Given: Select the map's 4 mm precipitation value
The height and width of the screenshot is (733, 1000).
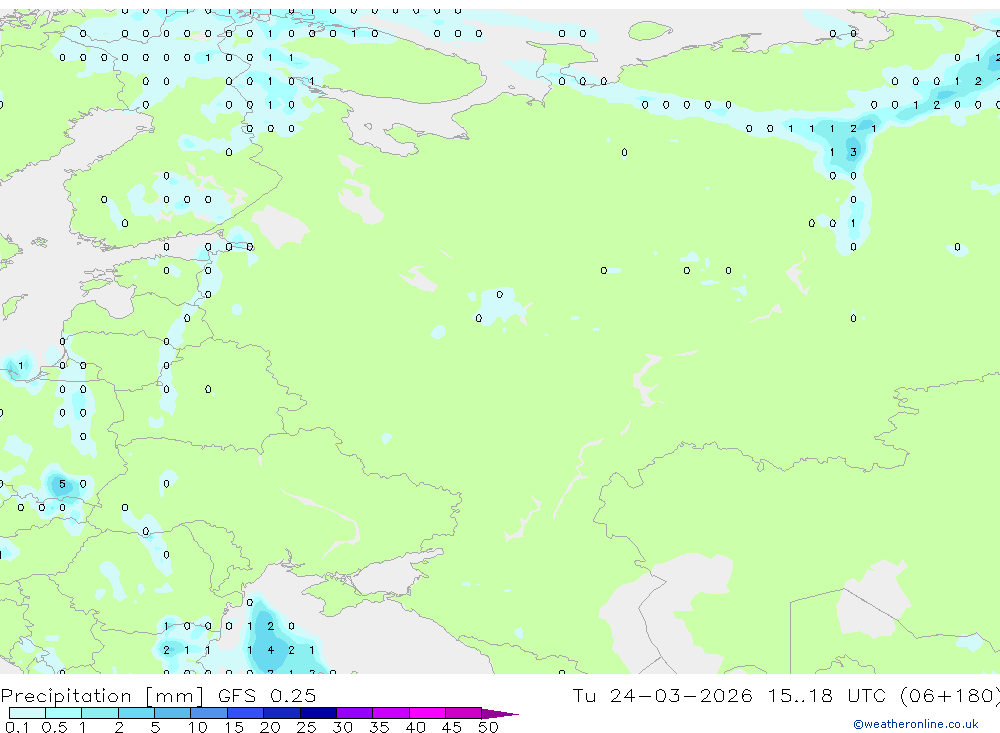Looking at the screenshot, I should click(x=271, y=650).
